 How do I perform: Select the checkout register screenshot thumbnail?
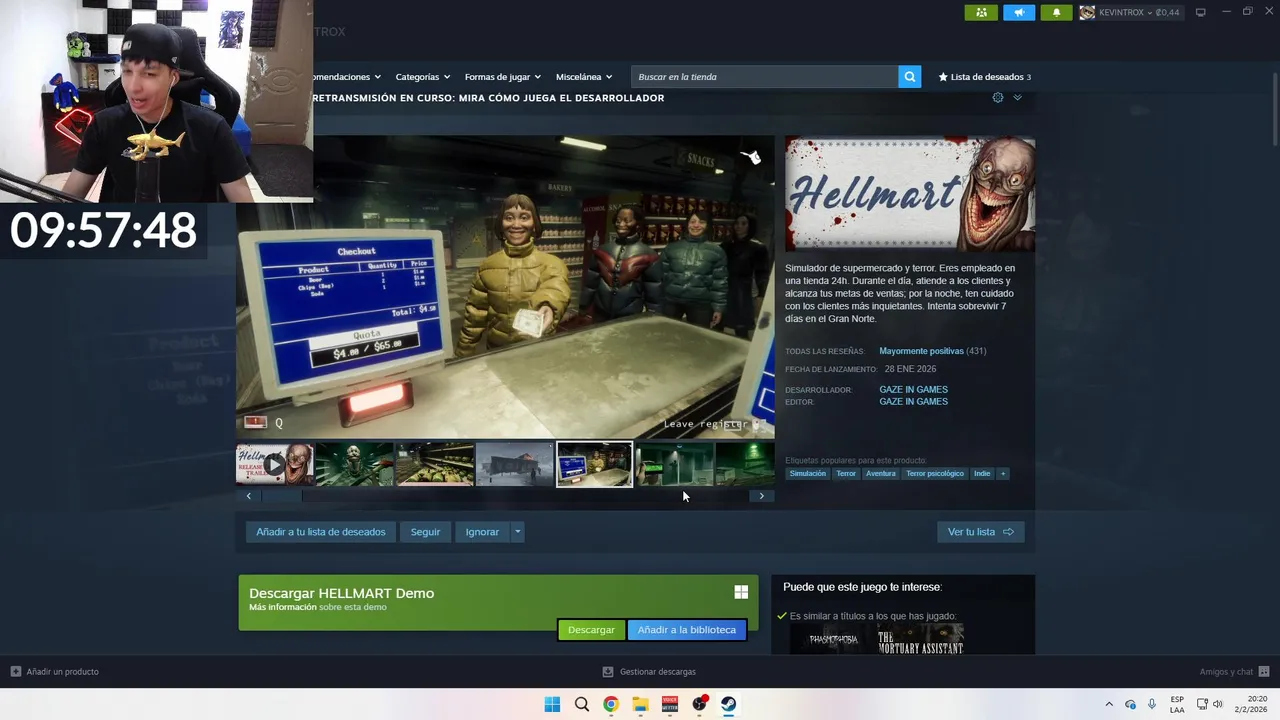coord(595,464)
